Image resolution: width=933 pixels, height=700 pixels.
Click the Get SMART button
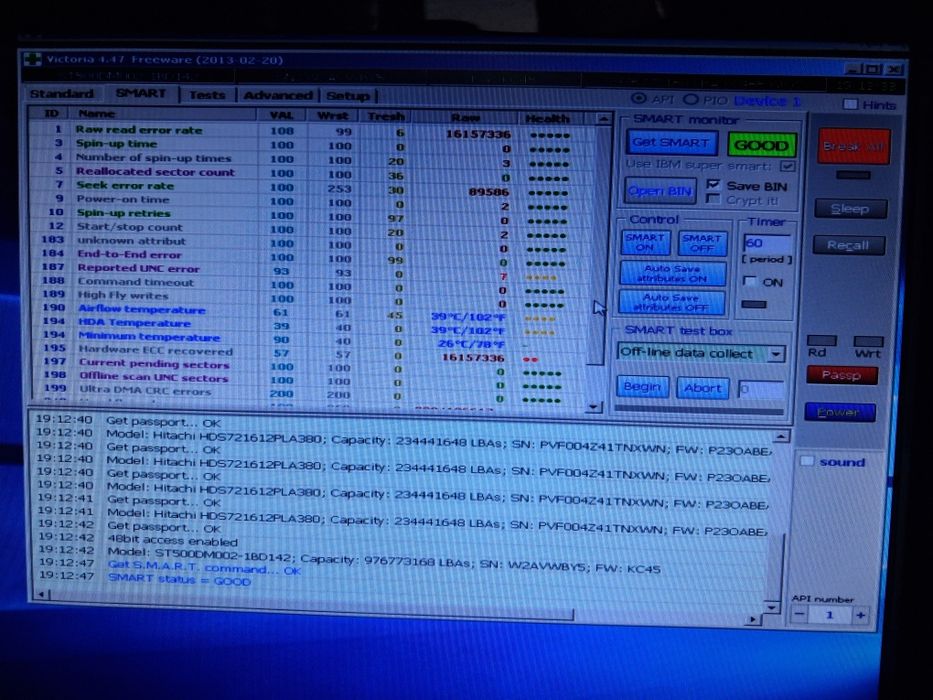(x=671, y=143)
